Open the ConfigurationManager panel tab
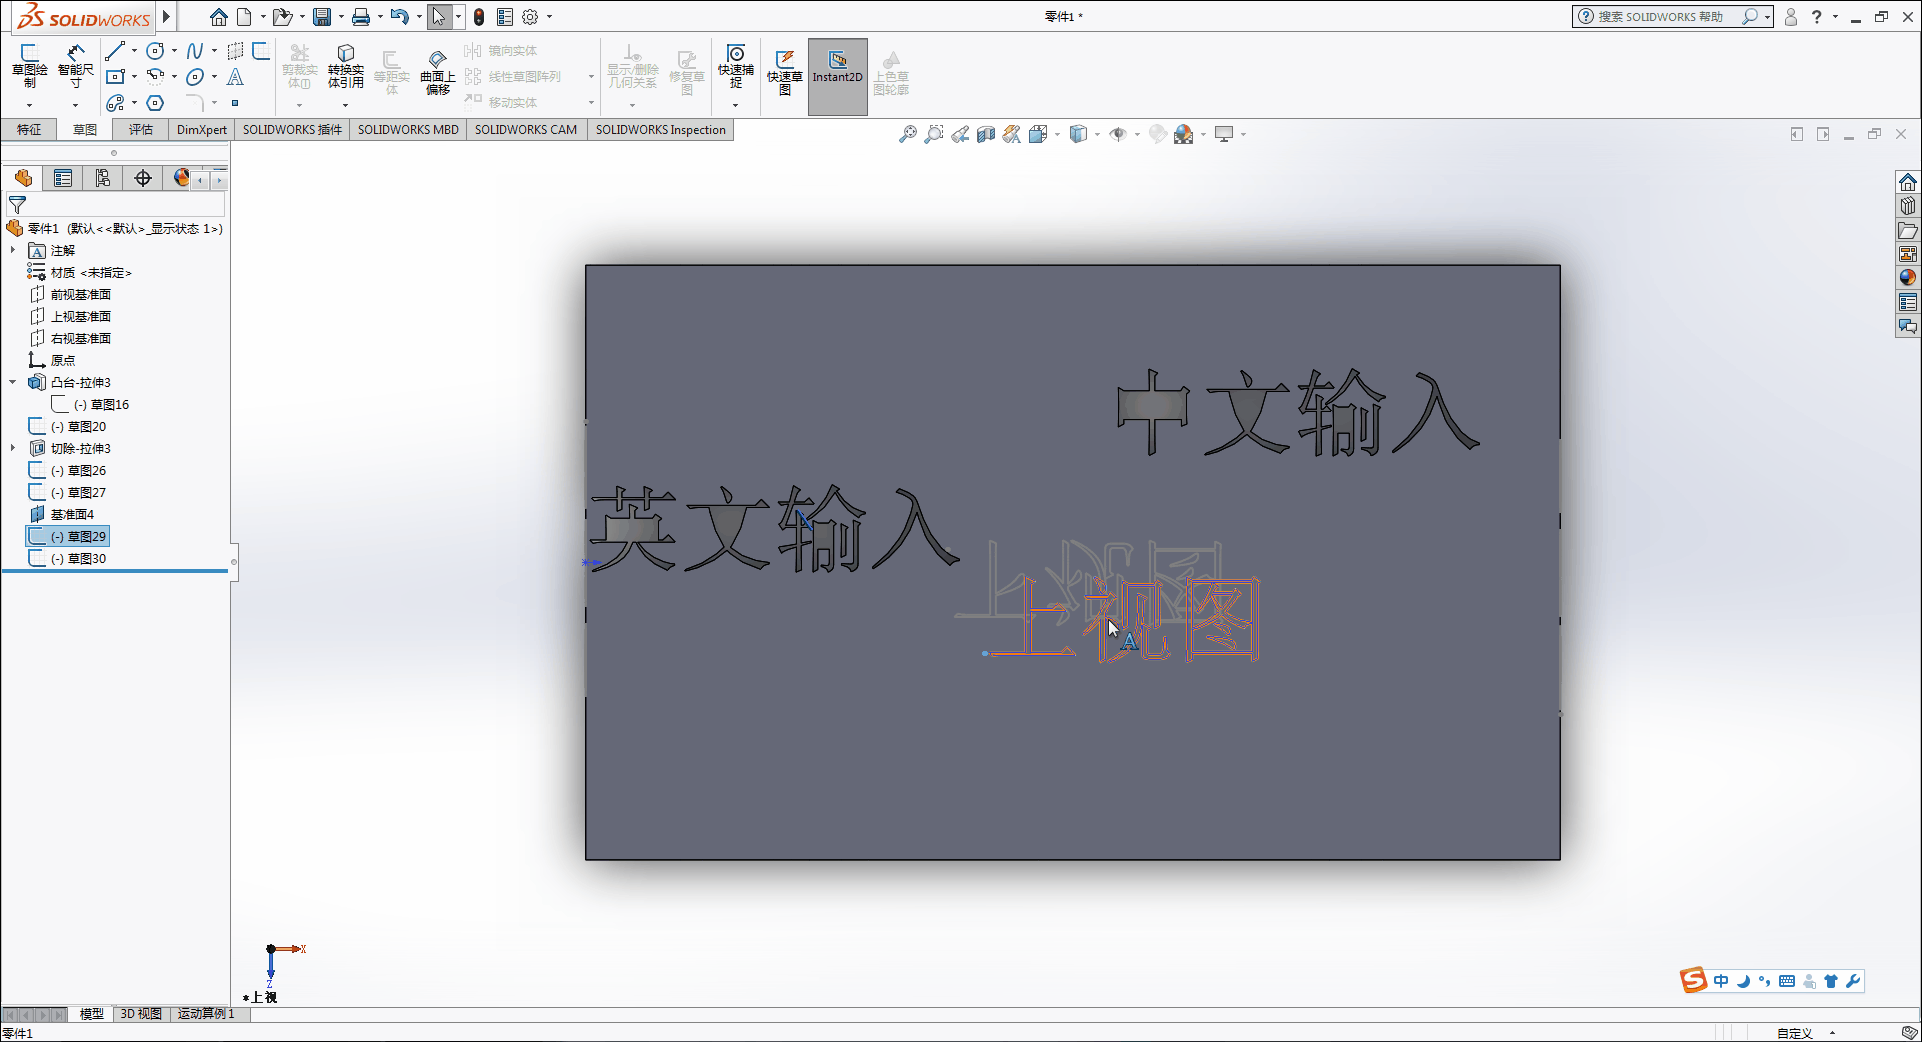 point(103,178)
